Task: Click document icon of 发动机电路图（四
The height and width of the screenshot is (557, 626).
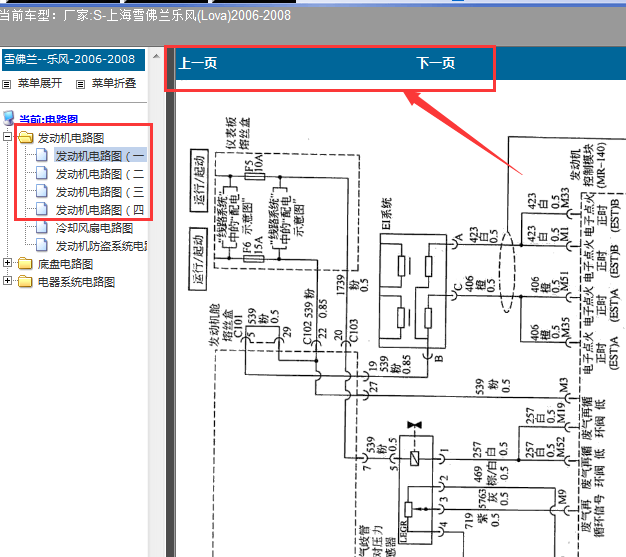Action: [x=42, y=209]
